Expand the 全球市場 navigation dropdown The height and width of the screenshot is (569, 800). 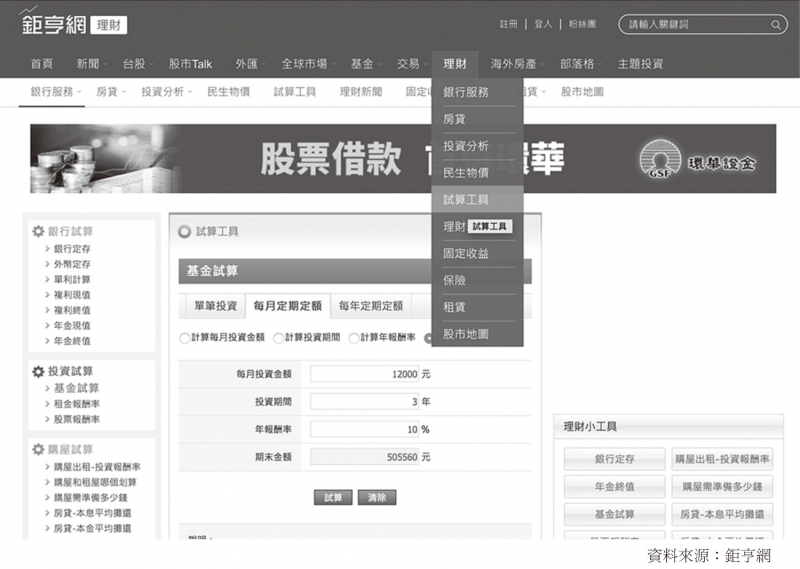click(308, 63)
